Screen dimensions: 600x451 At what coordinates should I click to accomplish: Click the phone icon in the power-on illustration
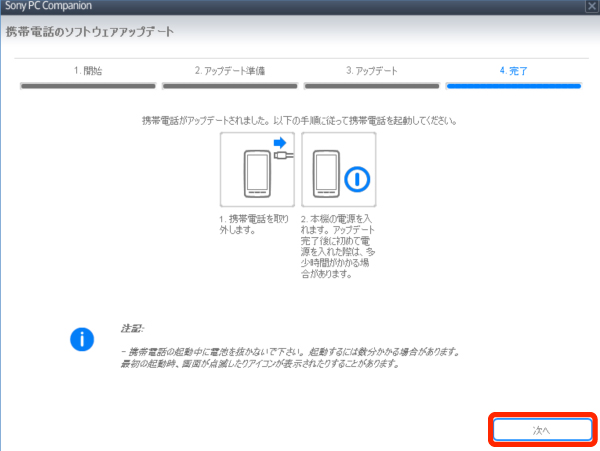(x=325, y=171)
